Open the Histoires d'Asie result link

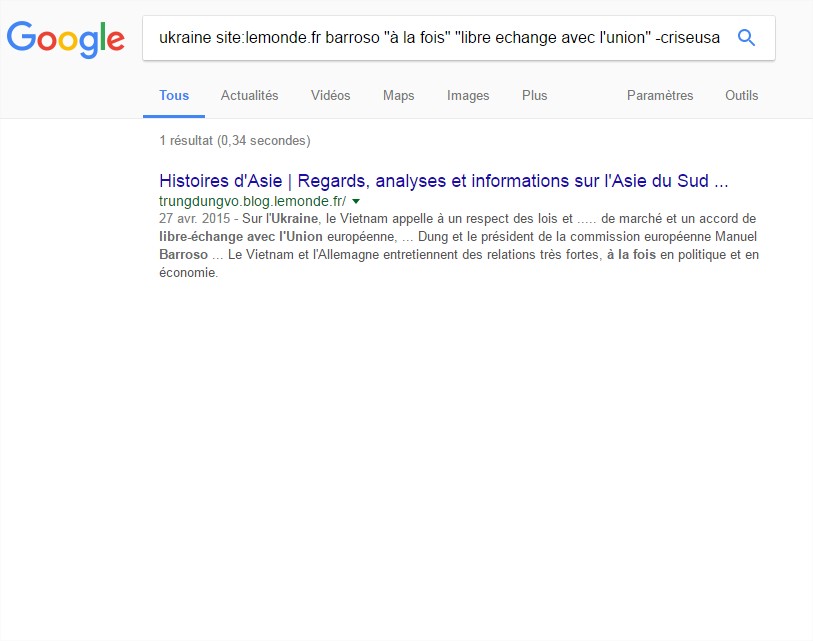444,180
